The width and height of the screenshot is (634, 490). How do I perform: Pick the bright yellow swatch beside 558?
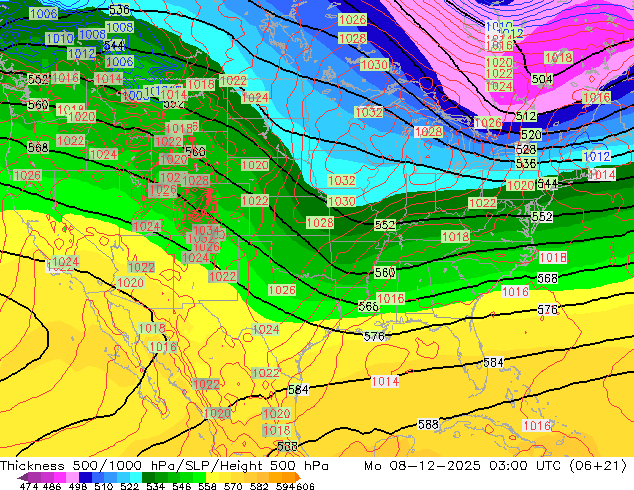[212, 477]
